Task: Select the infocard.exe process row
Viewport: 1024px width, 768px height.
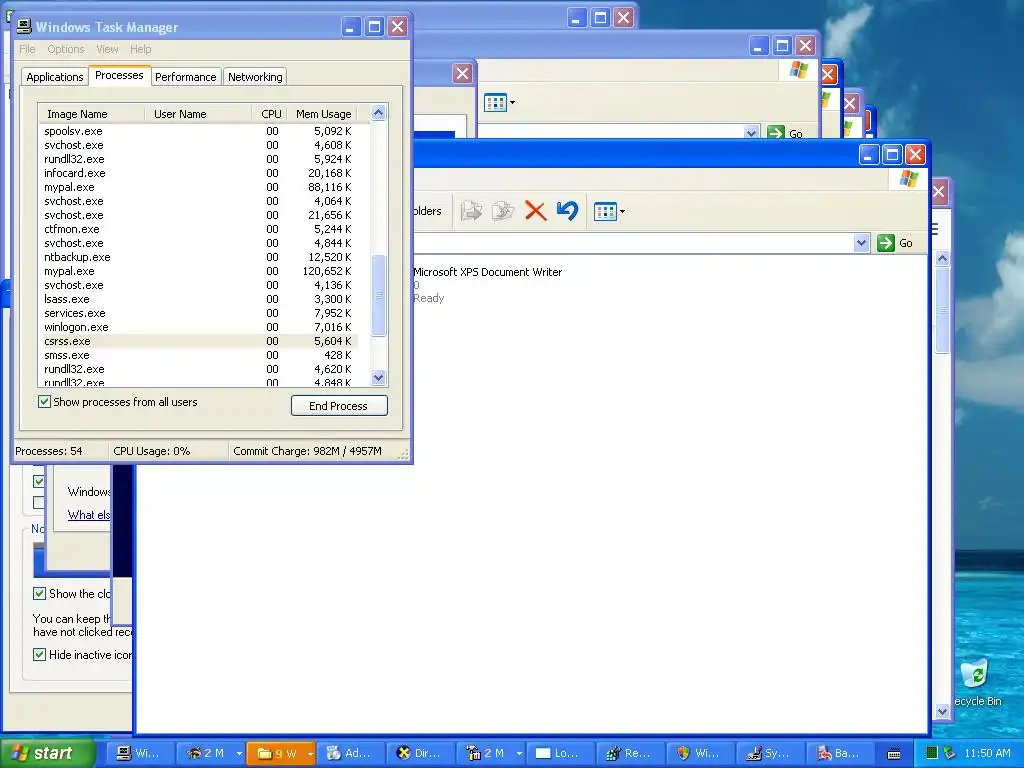Action: [x=199, y=173]
